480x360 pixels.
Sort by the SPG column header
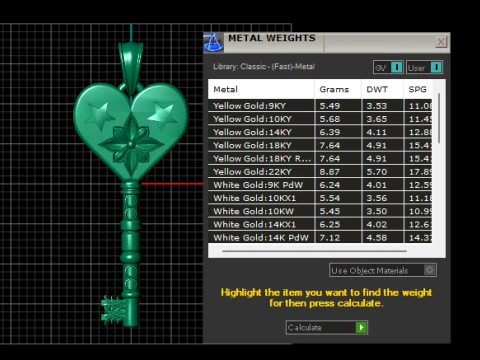[417, 89]
